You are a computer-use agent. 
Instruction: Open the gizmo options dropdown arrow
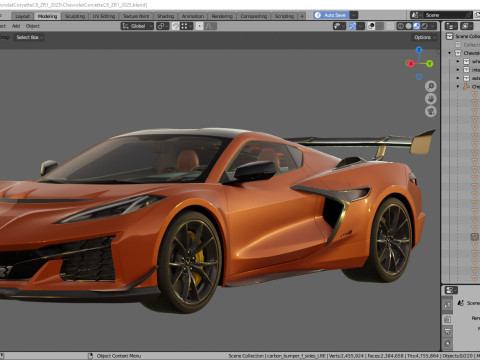coord(360,26)
